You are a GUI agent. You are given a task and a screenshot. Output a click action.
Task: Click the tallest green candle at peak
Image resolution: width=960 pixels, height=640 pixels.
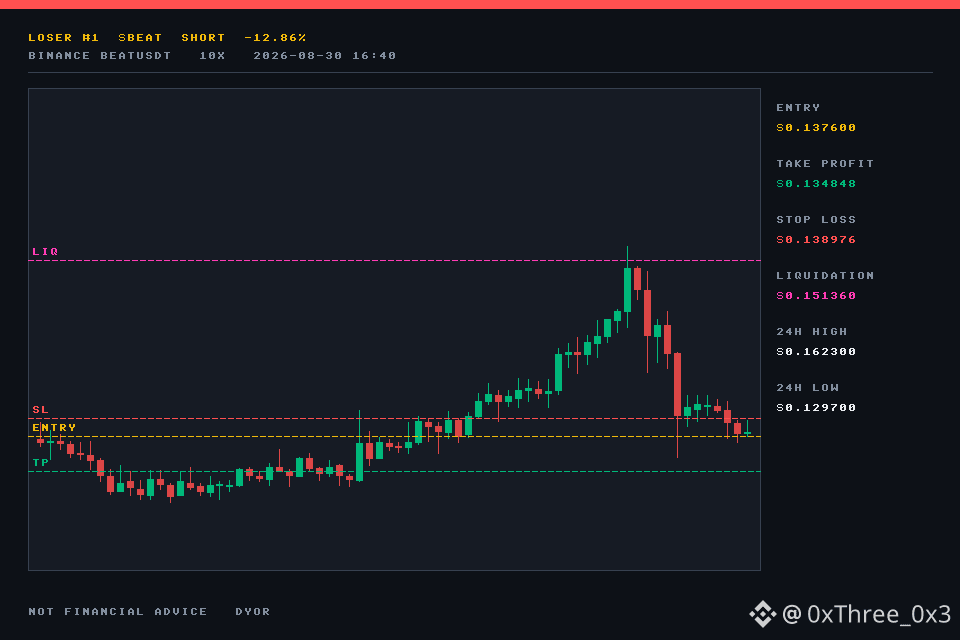pos(628,289)
